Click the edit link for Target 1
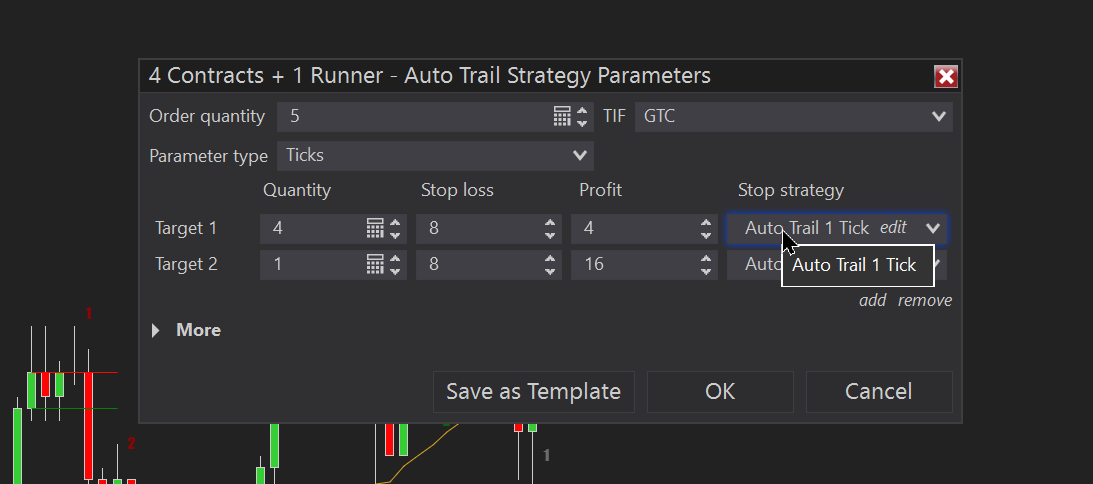 tap(893, 228)
